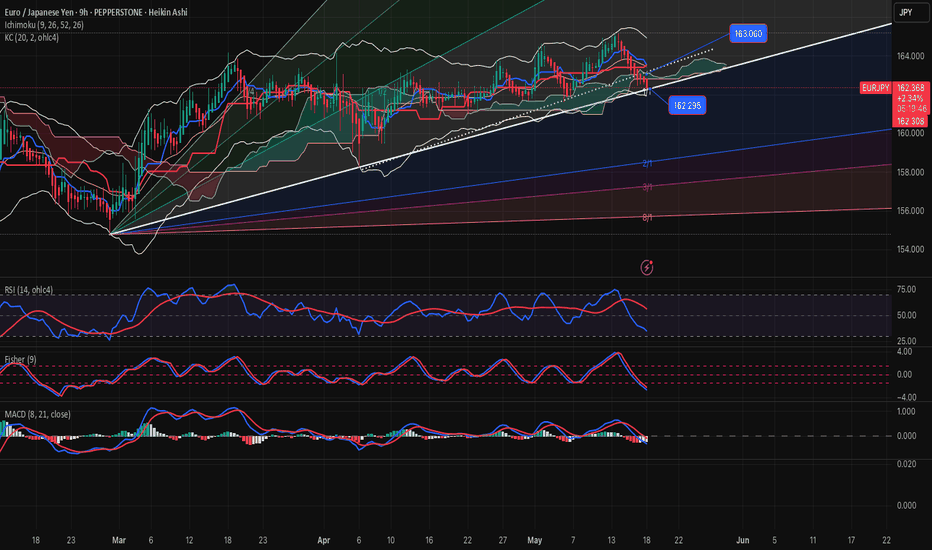Image resolution: width=932 pixels, height=550 pixels.
Task: Click the 162.368 current price label
Action: (x=911, y=88)
